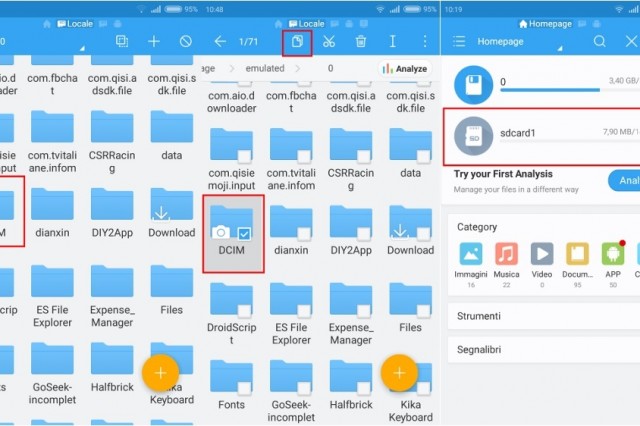Tap the 10:48 clock in middle status bar
Viewport: 640px width, 426px height.
point(214,9)
